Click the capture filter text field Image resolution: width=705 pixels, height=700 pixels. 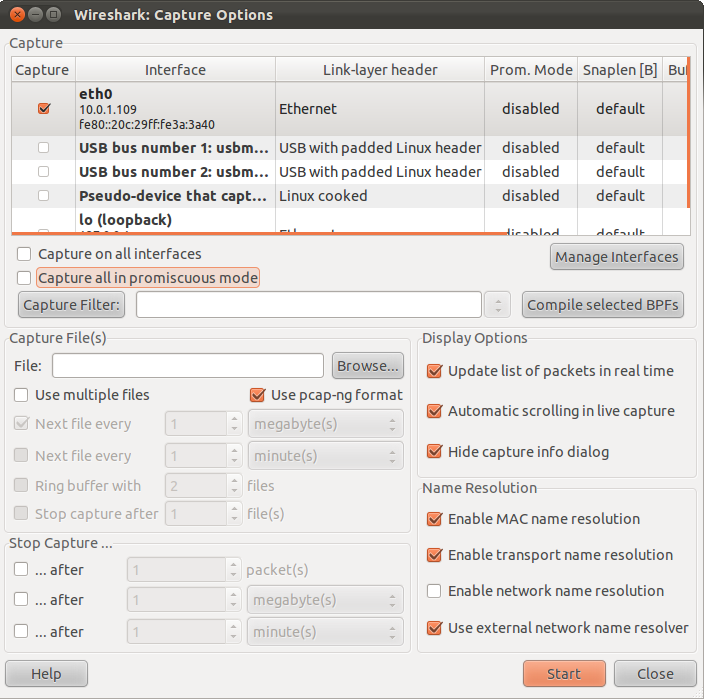pyautogui.click(x=309, y=305)
